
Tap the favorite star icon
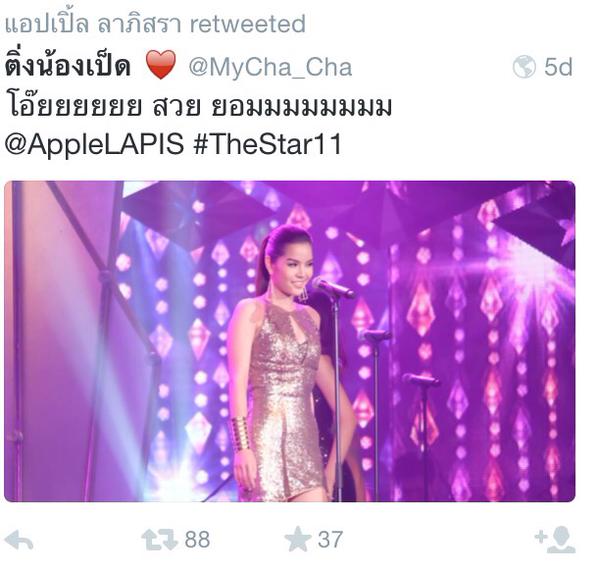point(298,539)
